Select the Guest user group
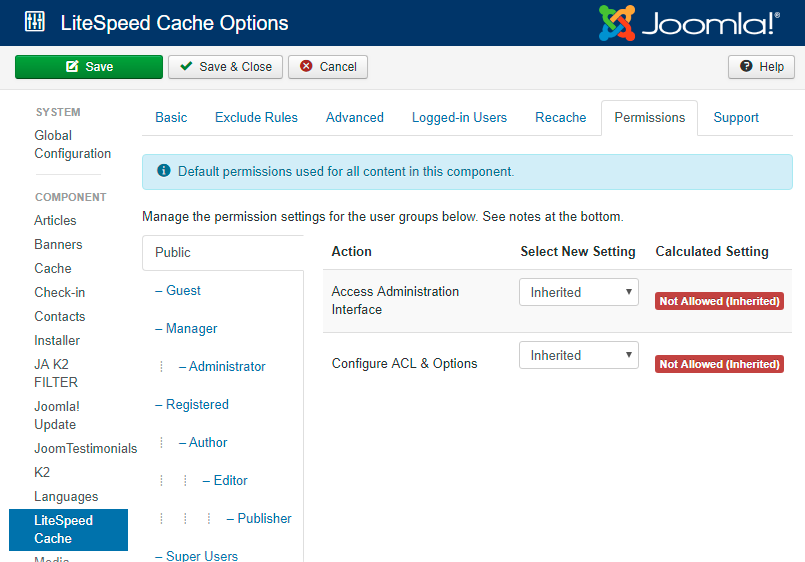Image resolution: width=805 pixels, height=562 pixels. [x=178, y=290]
